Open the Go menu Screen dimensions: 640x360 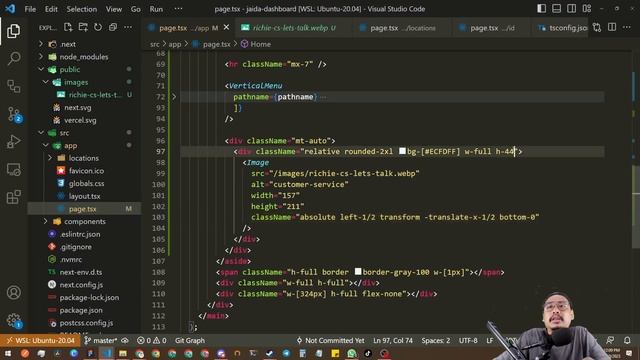(x=136, y=9)
